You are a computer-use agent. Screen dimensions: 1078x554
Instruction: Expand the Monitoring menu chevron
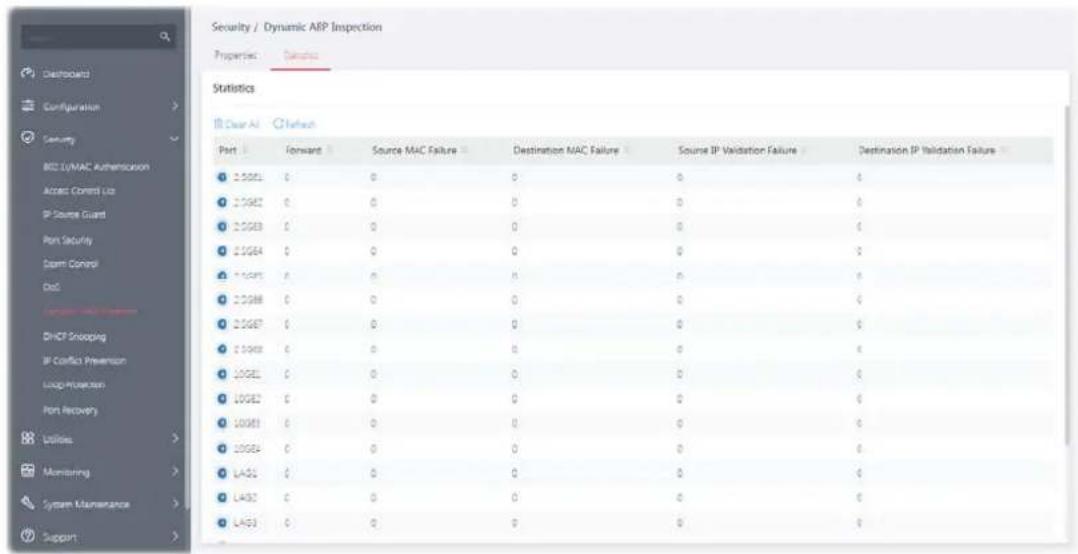pyautogui.click(x=175, y=472)
